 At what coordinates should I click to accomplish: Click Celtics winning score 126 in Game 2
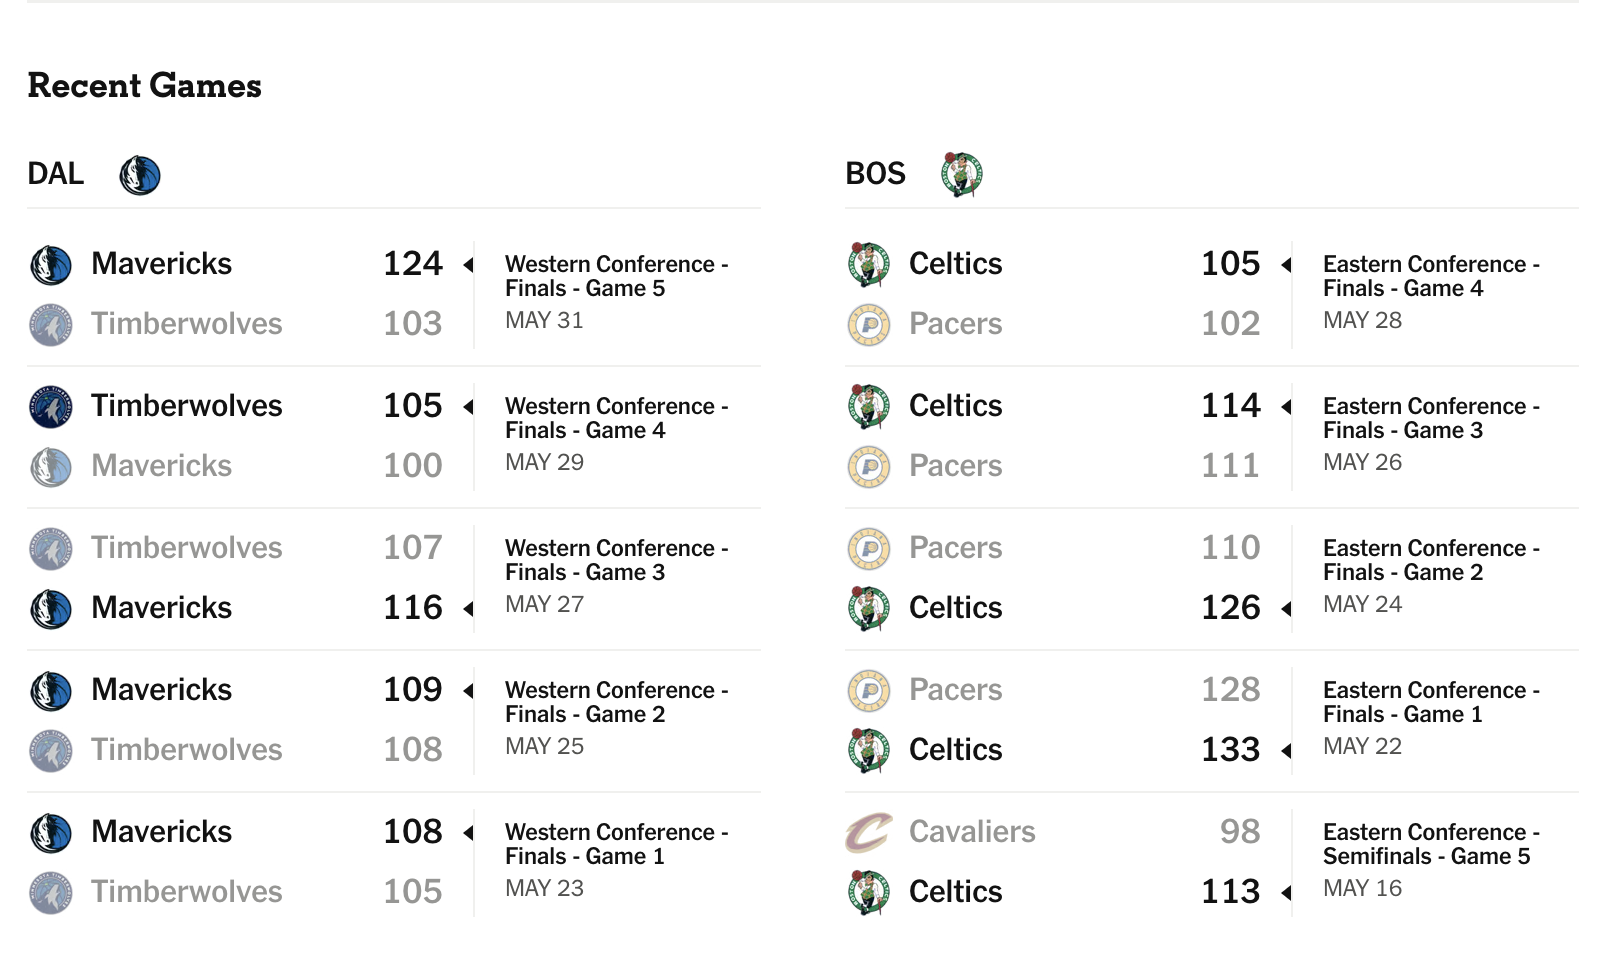1230,608
